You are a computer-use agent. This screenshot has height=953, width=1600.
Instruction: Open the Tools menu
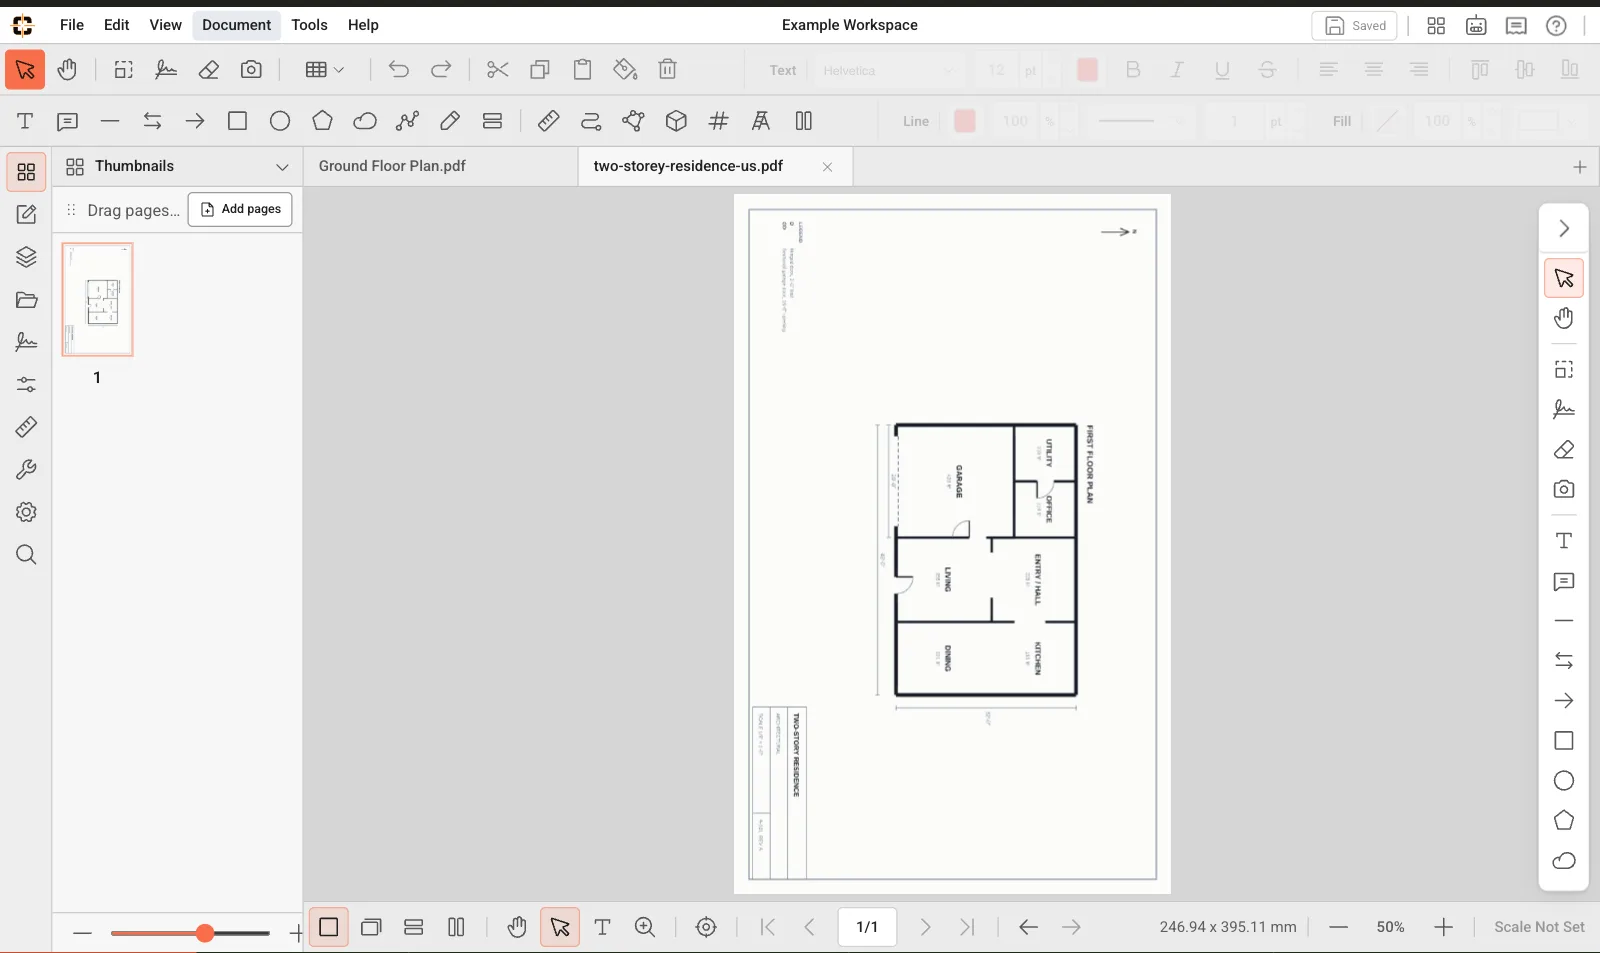309,25
